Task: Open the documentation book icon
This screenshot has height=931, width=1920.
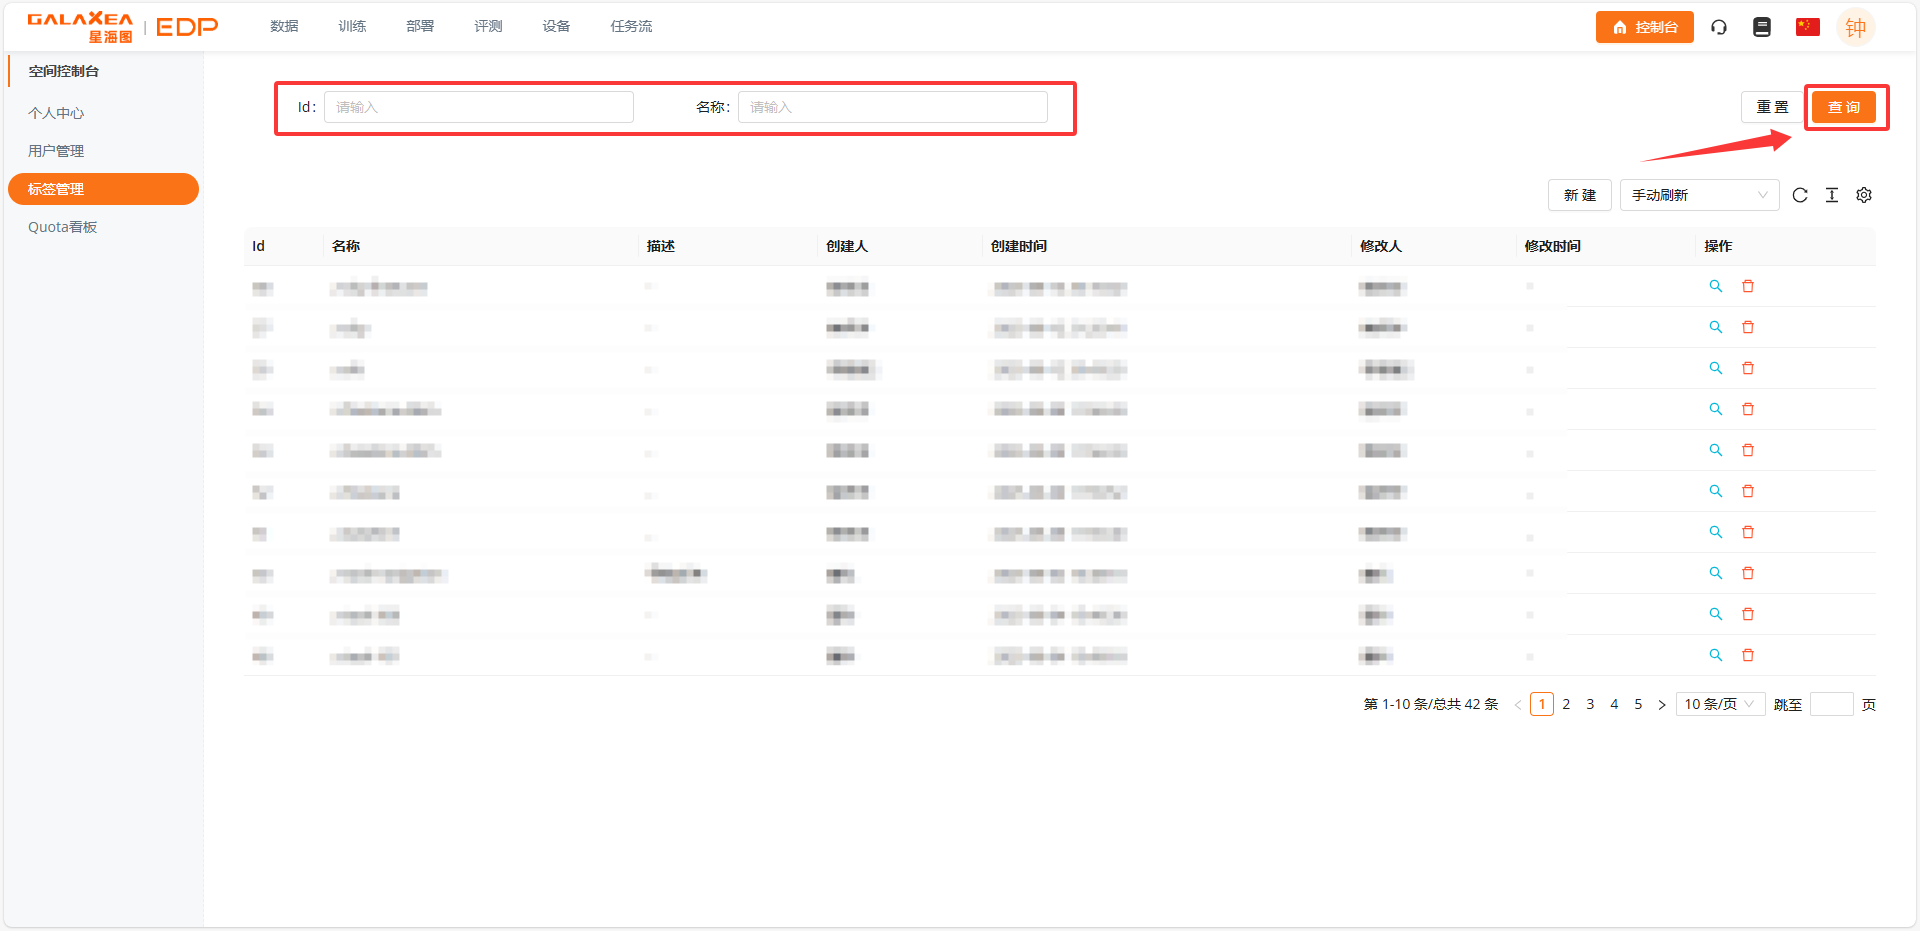Action: pos(1762,27)
